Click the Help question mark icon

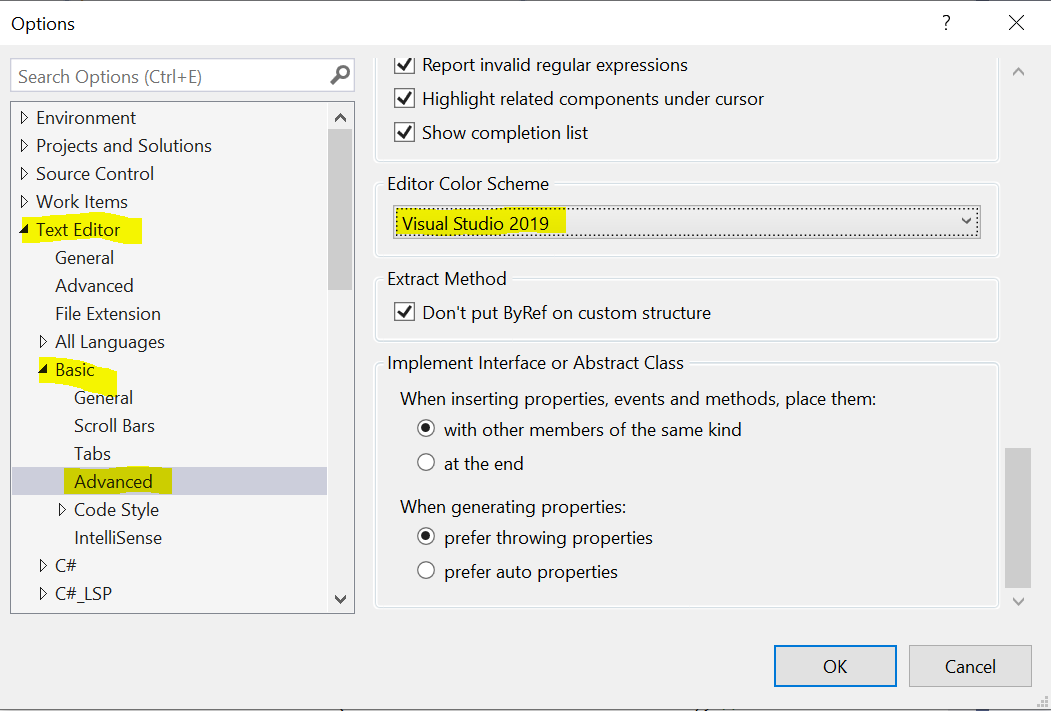(946, 22)
